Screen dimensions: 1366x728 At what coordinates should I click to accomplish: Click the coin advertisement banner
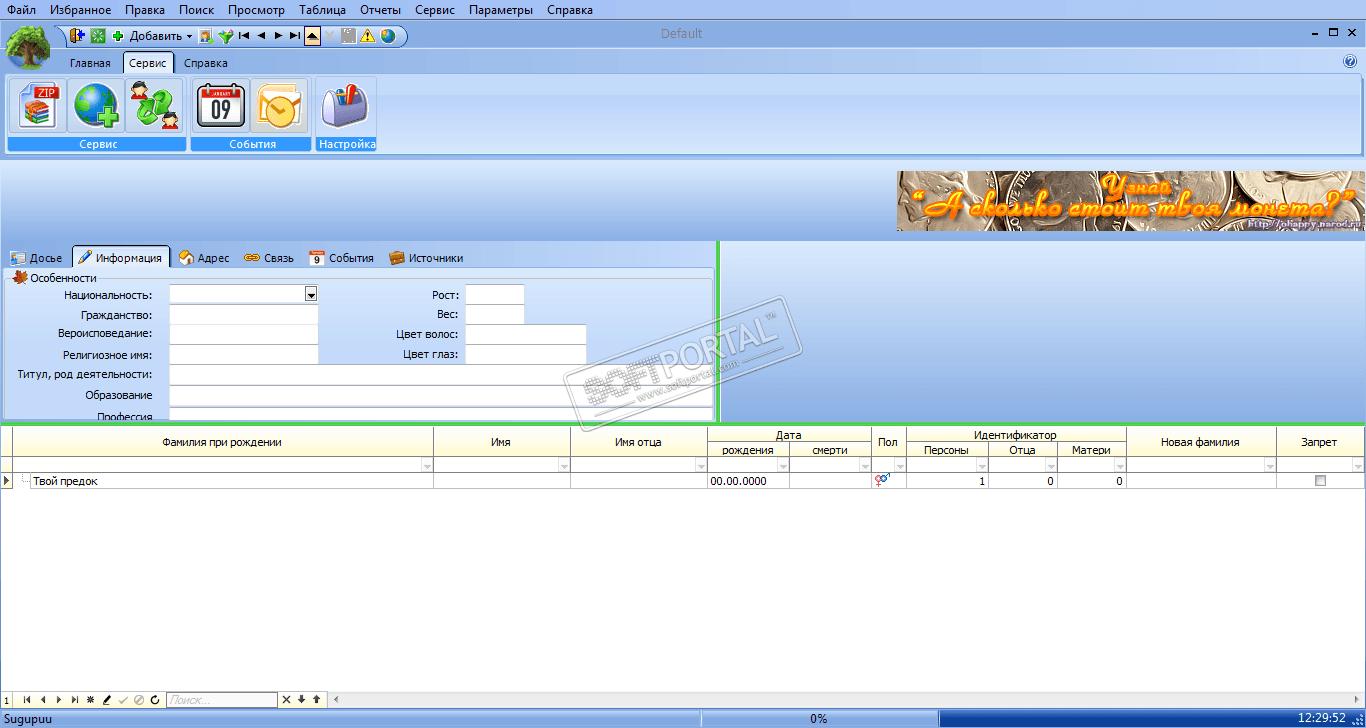point(1131,201)
